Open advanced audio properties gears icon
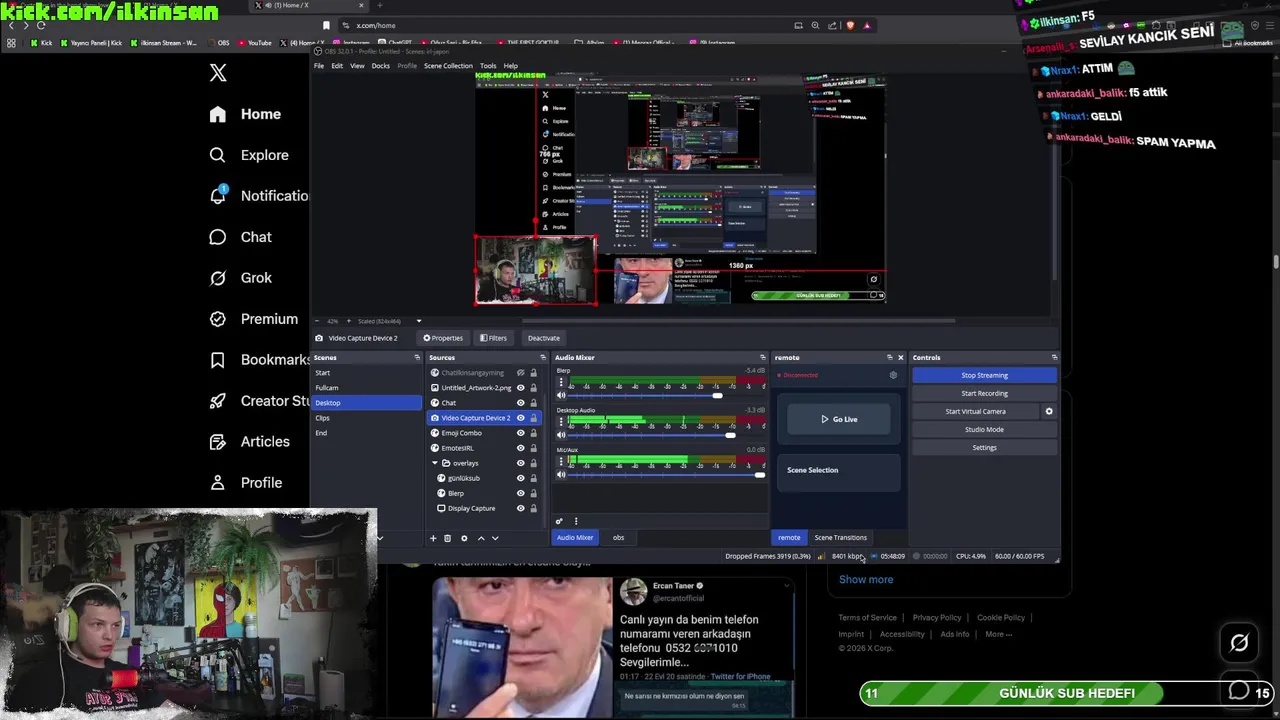The height and width of the screenshot is (720, 1280). (x=559, y=521)
